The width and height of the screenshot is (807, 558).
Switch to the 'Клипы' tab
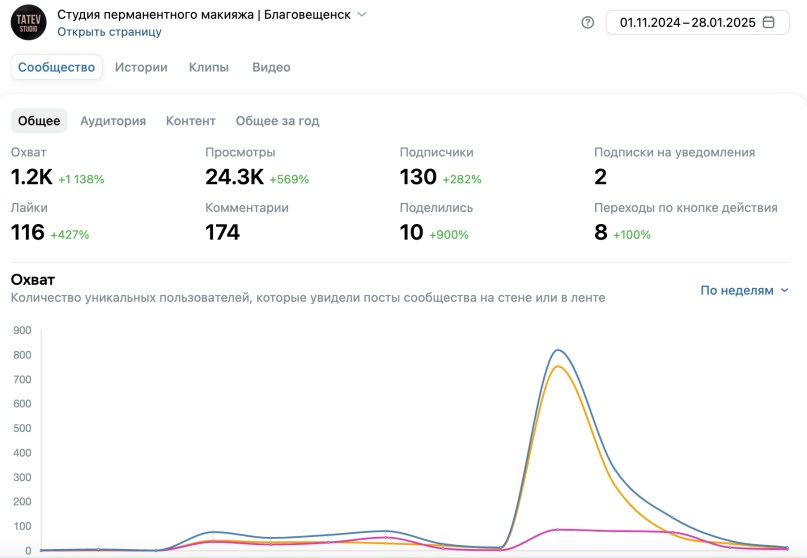pos(208,67)
